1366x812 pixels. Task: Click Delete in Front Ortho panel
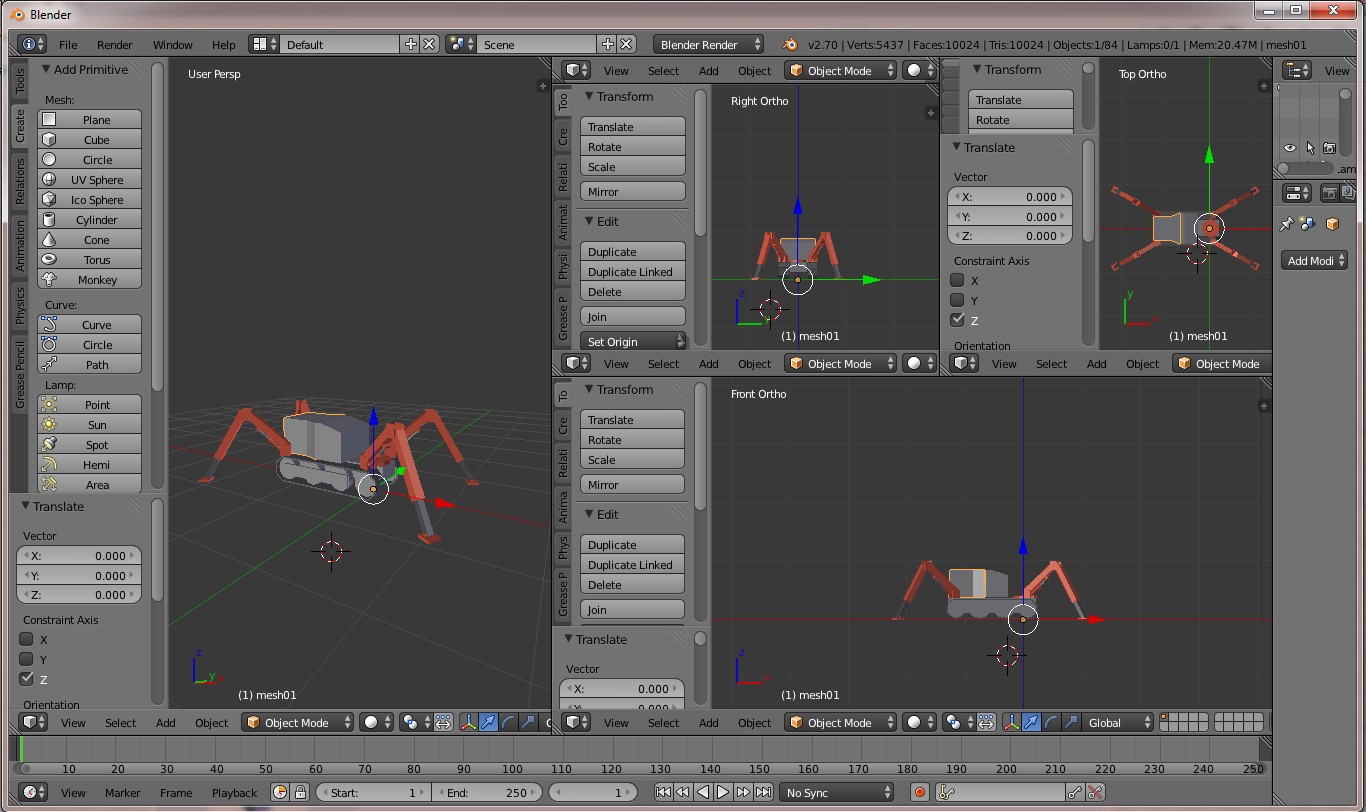(x=632, y=585)
